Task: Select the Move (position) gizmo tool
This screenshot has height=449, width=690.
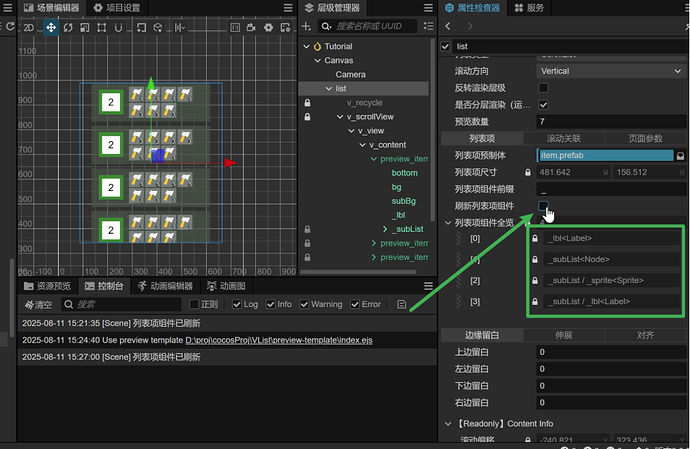Action: coord(51,28)
